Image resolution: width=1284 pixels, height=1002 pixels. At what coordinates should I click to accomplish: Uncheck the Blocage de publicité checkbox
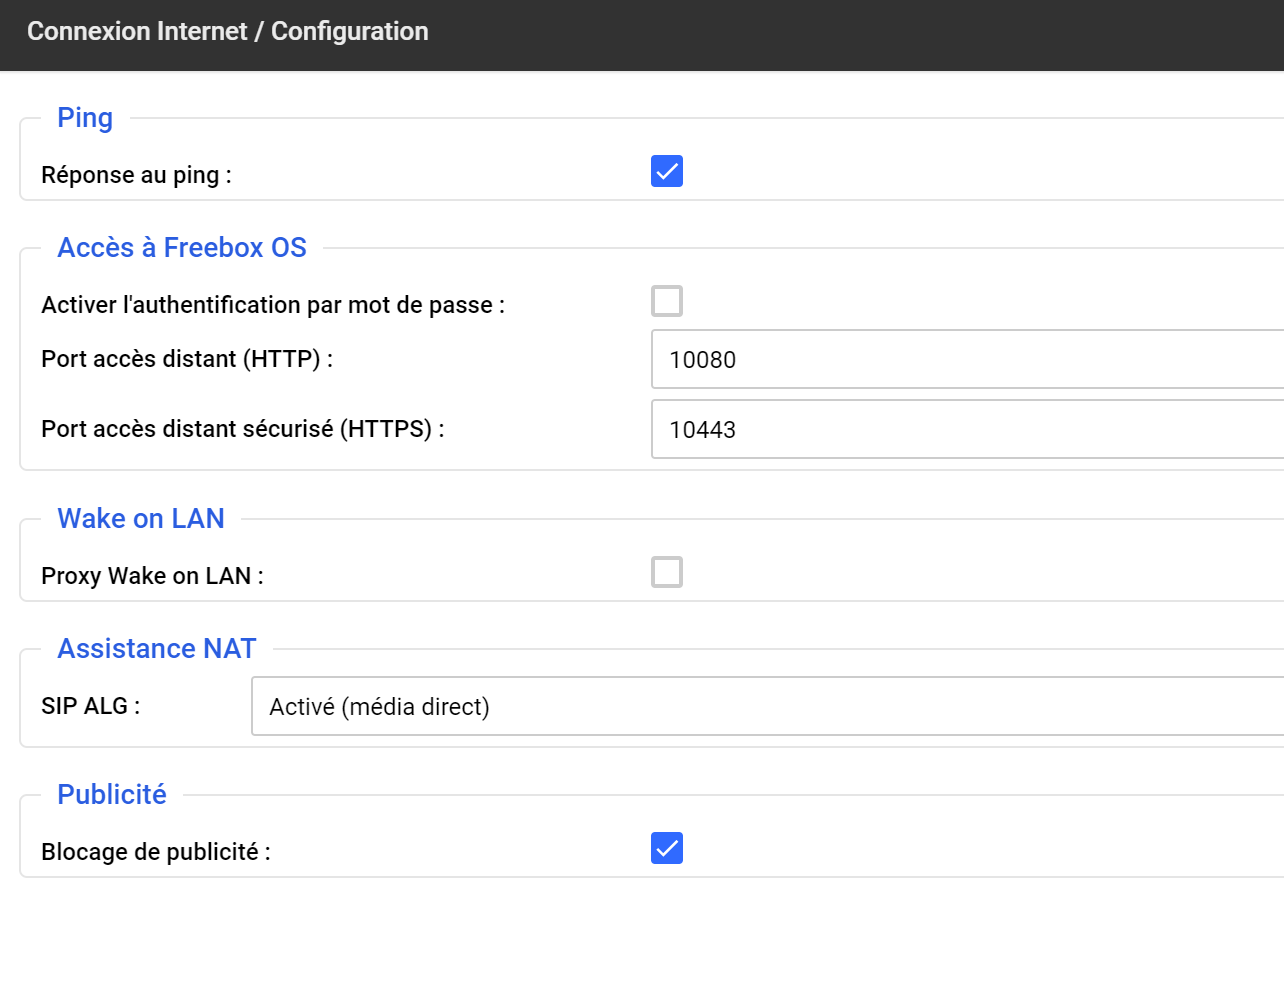click(x=667, y=848)
